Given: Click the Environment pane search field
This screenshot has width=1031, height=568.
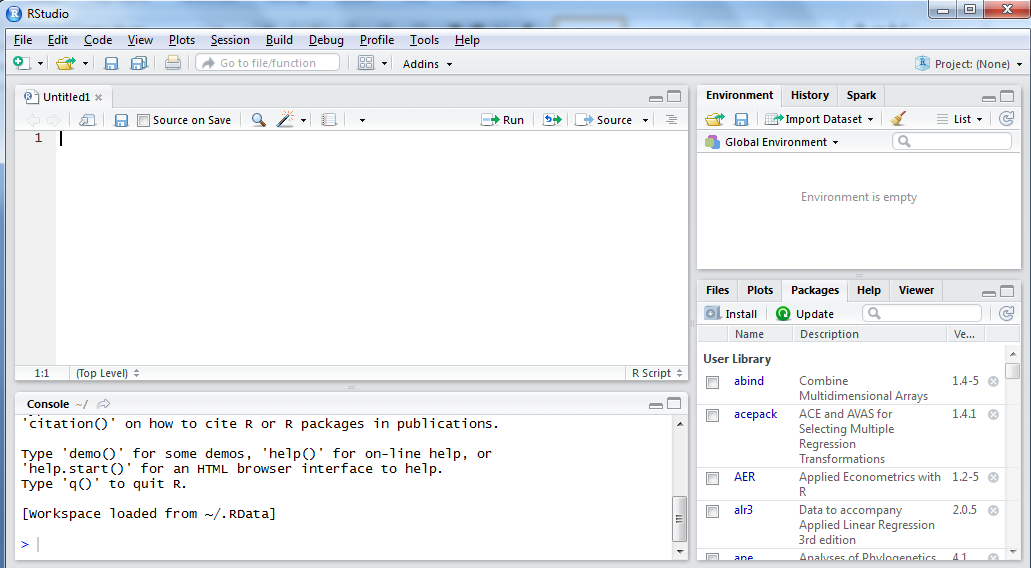Looking at the screenshot, I should (951, 141).
